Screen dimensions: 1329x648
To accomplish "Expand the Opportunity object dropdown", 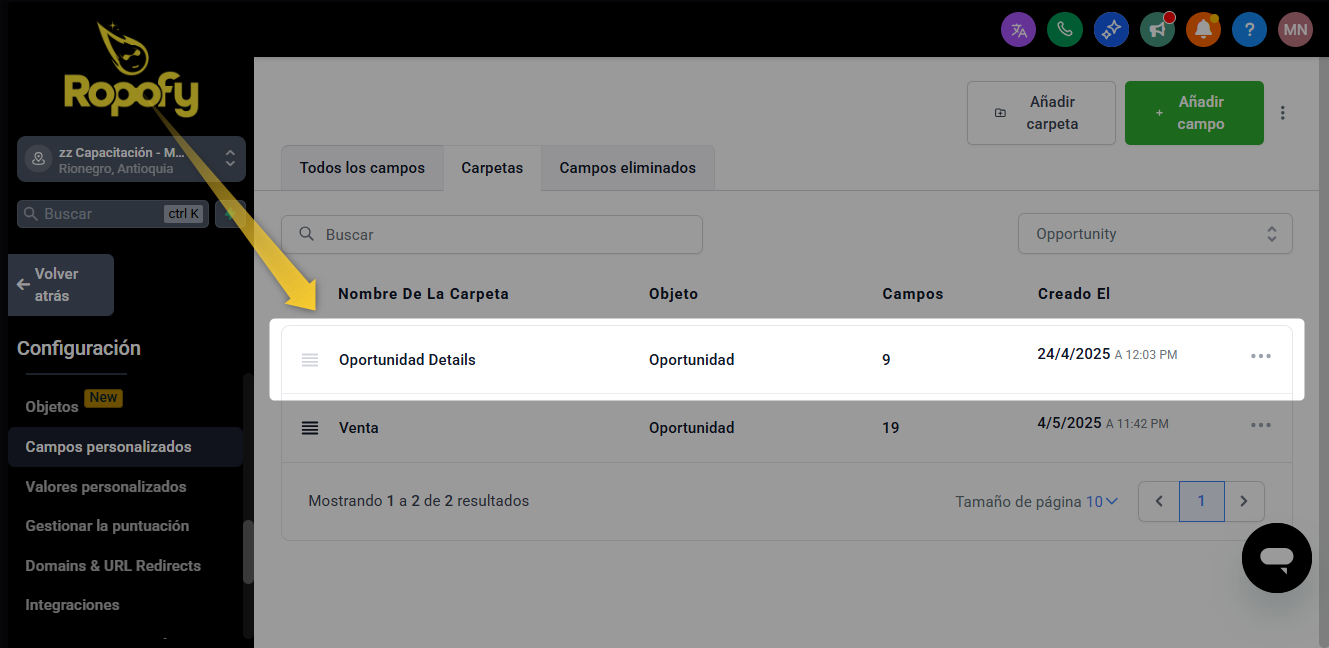I will (x=1155, y=234).
